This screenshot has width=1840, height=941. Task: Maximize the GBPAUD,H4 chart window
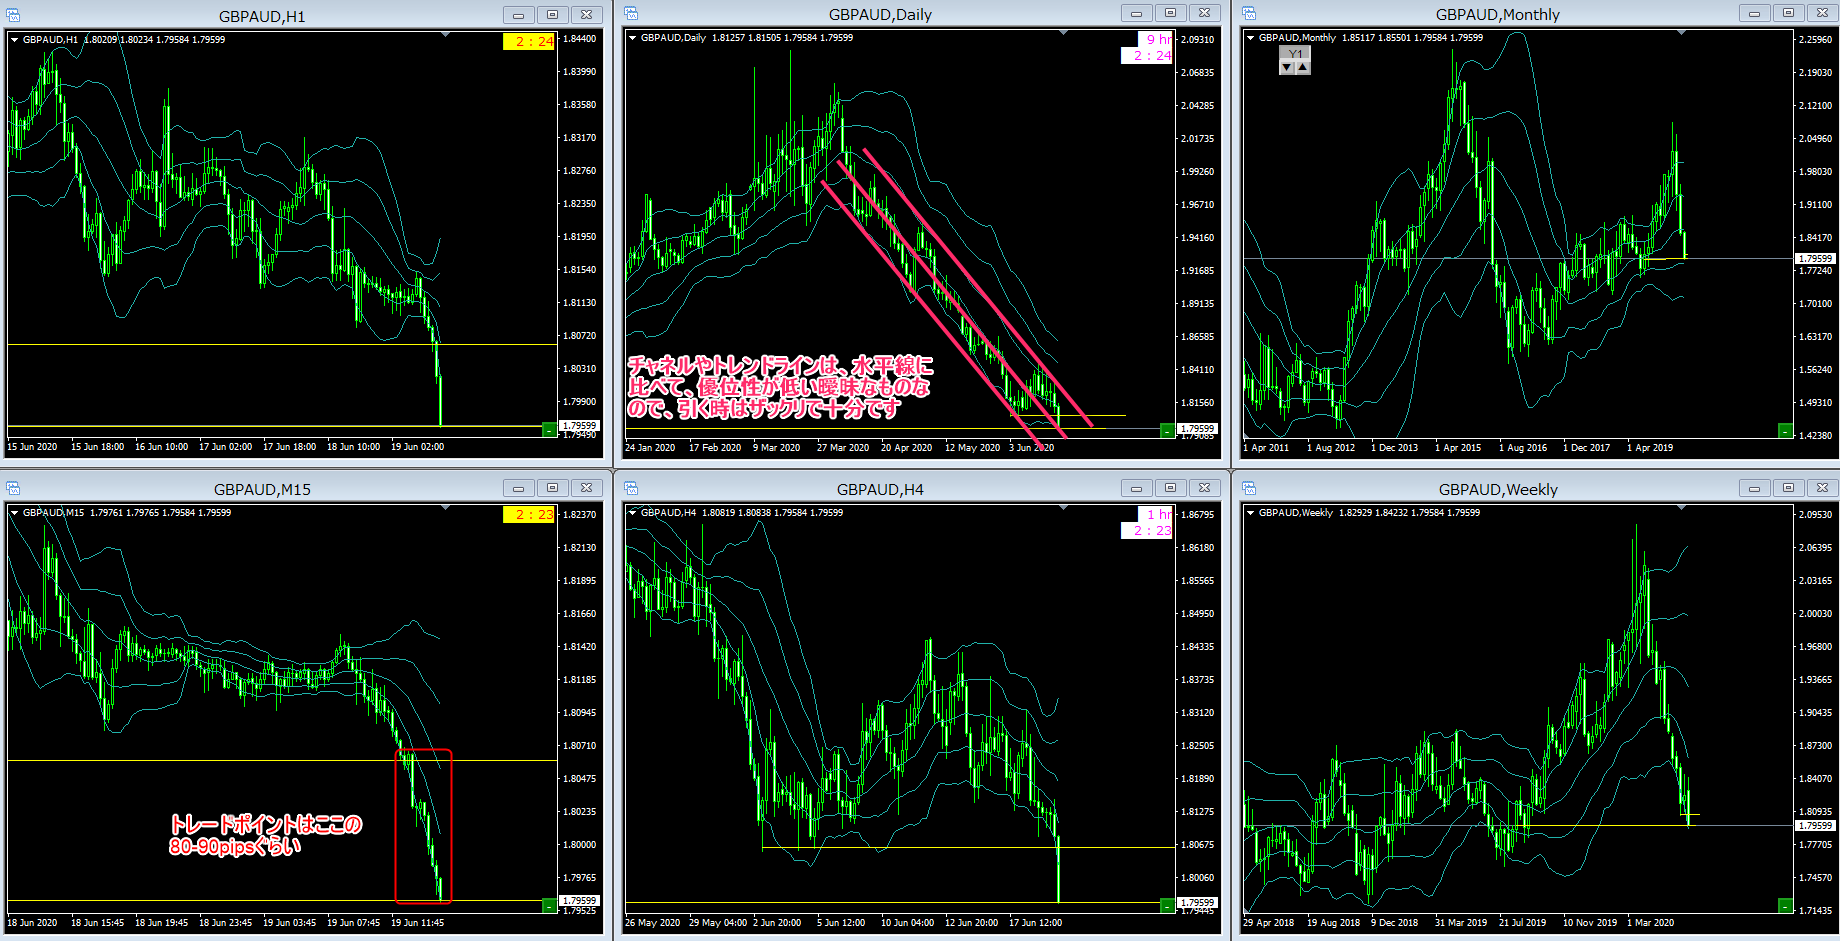[x=1170, y=488]
